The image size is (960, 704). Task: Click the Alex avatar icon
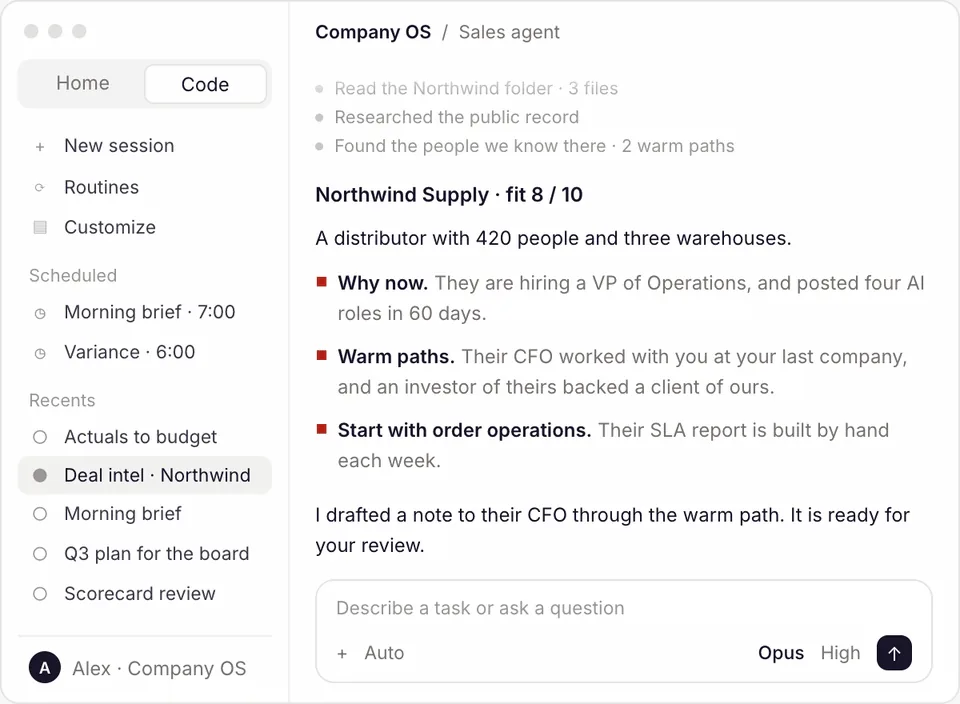(x=45, y=668)
